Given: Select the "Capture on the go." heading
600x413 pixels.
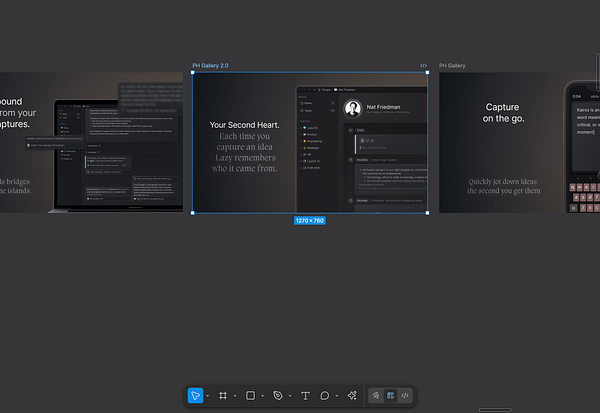Looking at the screenshot, I should pyautogui.click(x=502, y=112).
